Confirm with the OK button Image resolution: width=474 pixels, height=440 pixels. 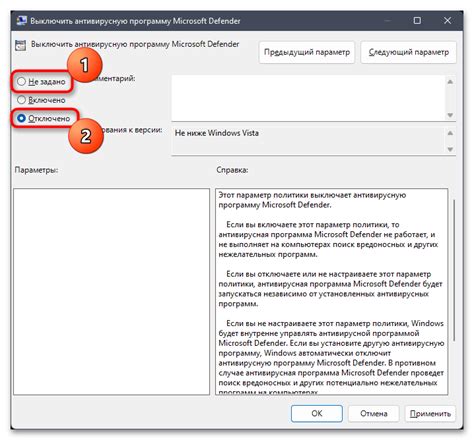[x=317, y=414]
